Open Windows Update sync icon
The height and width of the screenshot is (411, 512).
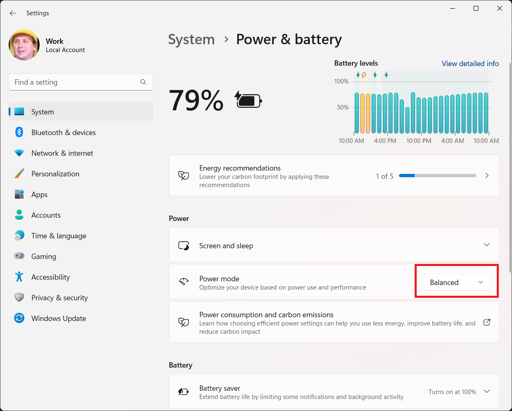pyautogui.click(x=19, y=318)
